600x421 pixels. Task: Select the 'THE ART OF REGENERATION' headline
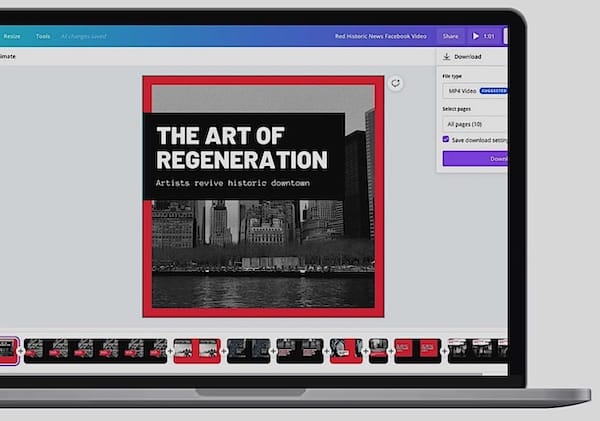(x=242, y=147)
